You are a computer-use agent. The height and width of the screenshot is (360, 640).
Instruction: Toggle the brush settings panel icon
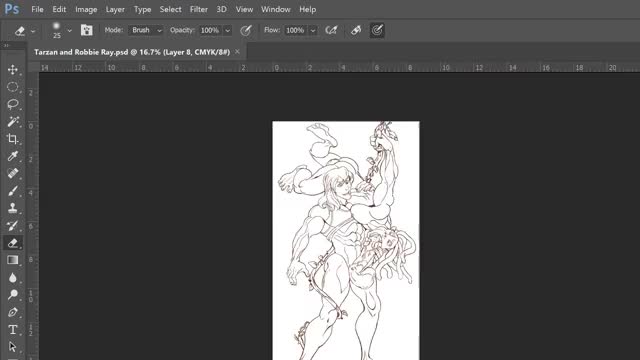86,30
